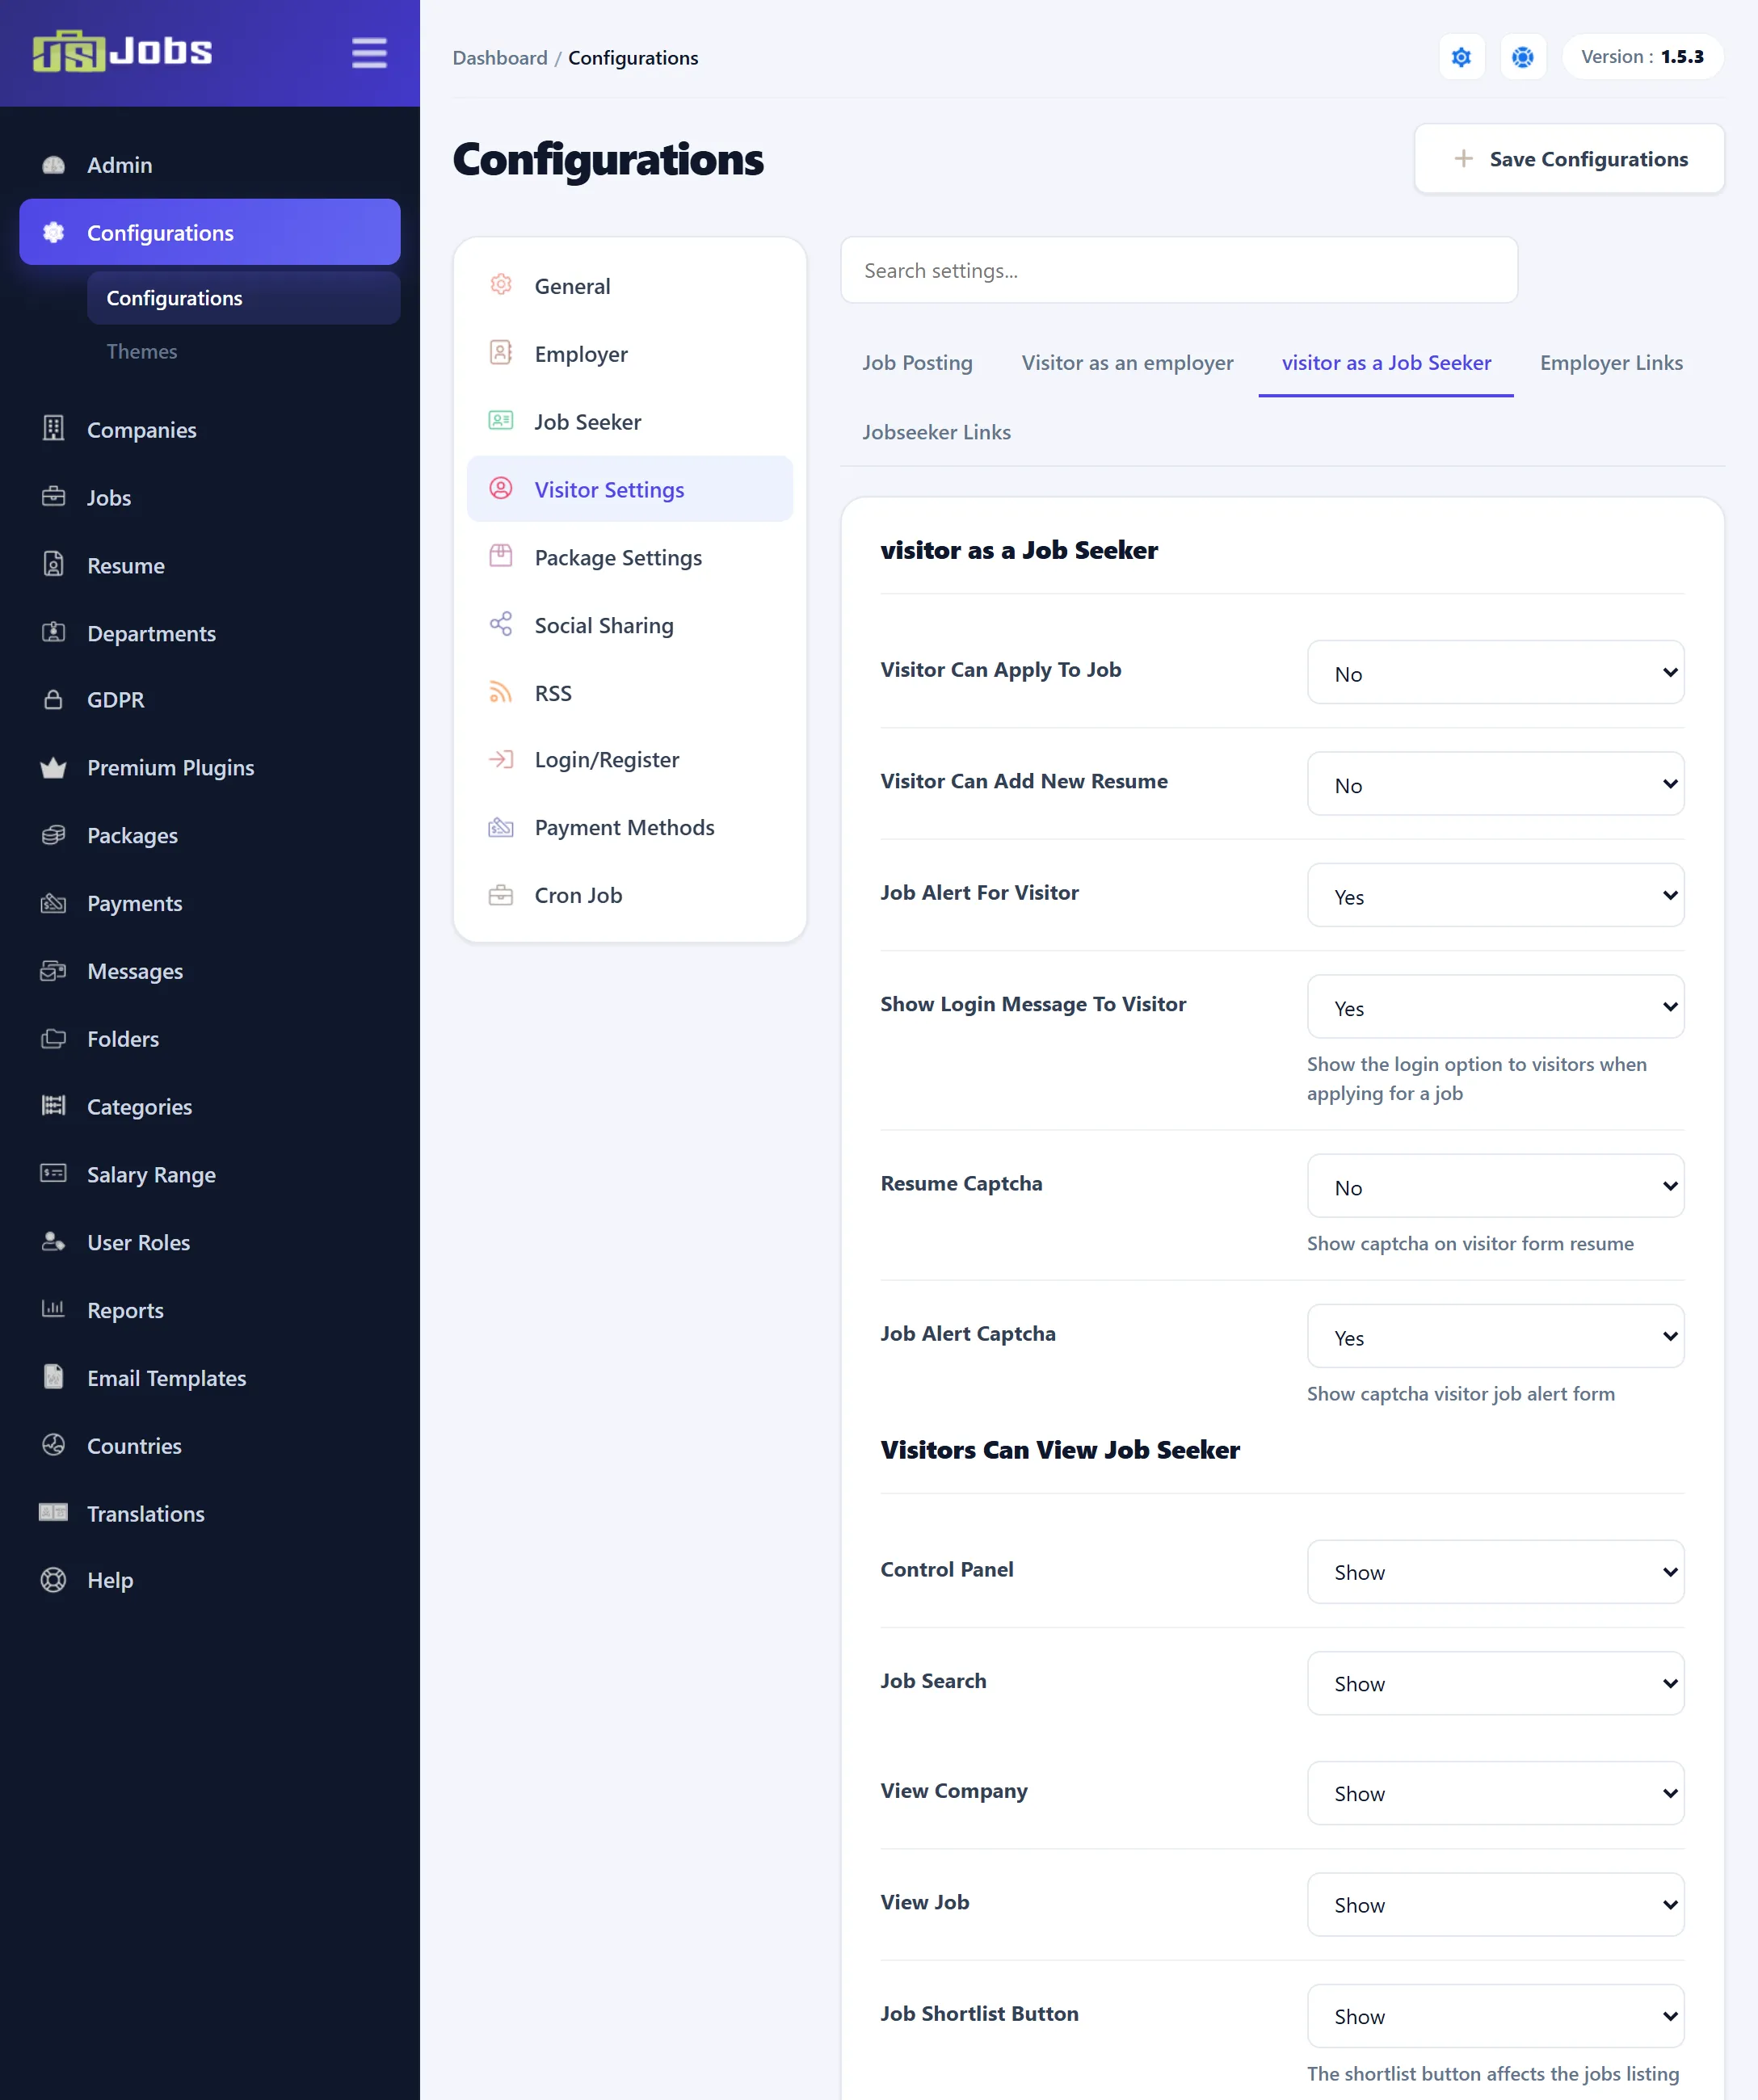The image size is (1758, 2100).
Task: Open Package Settings section
Action: click(x=630, y=558)
